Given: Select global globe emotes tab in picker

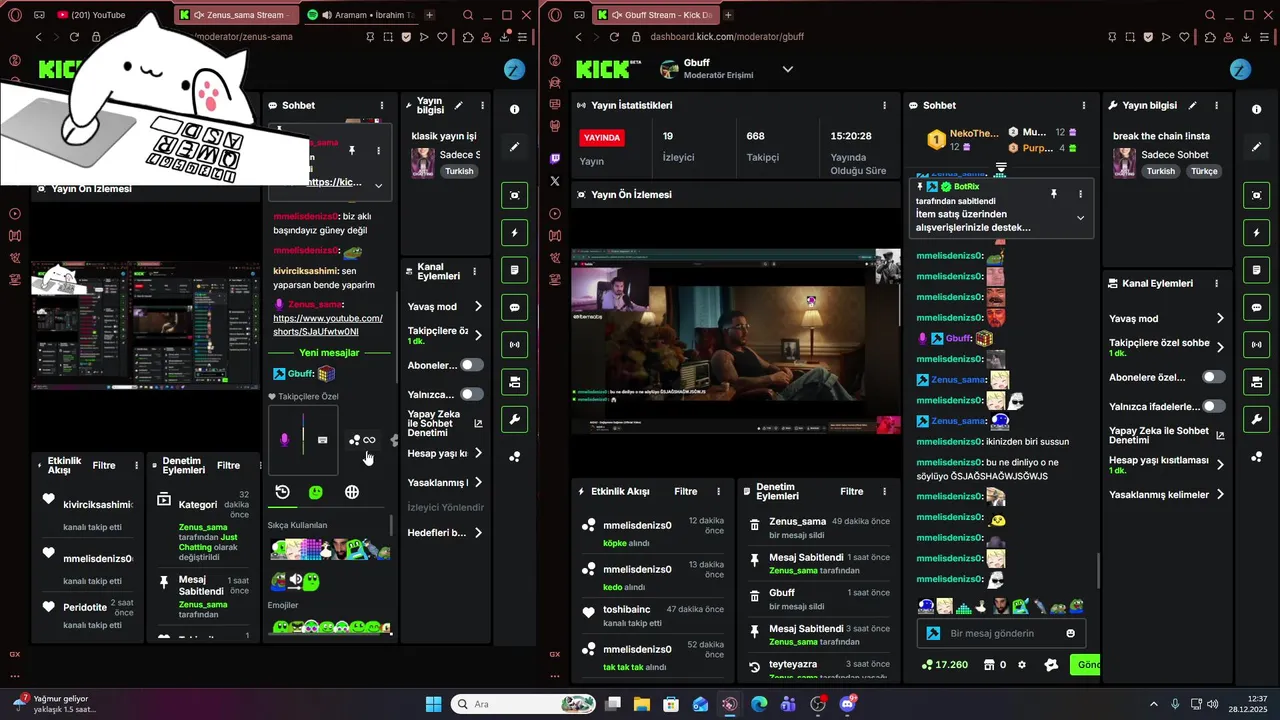Looking at the screenshot, I should pyautogui.click(x=352, y=492).
